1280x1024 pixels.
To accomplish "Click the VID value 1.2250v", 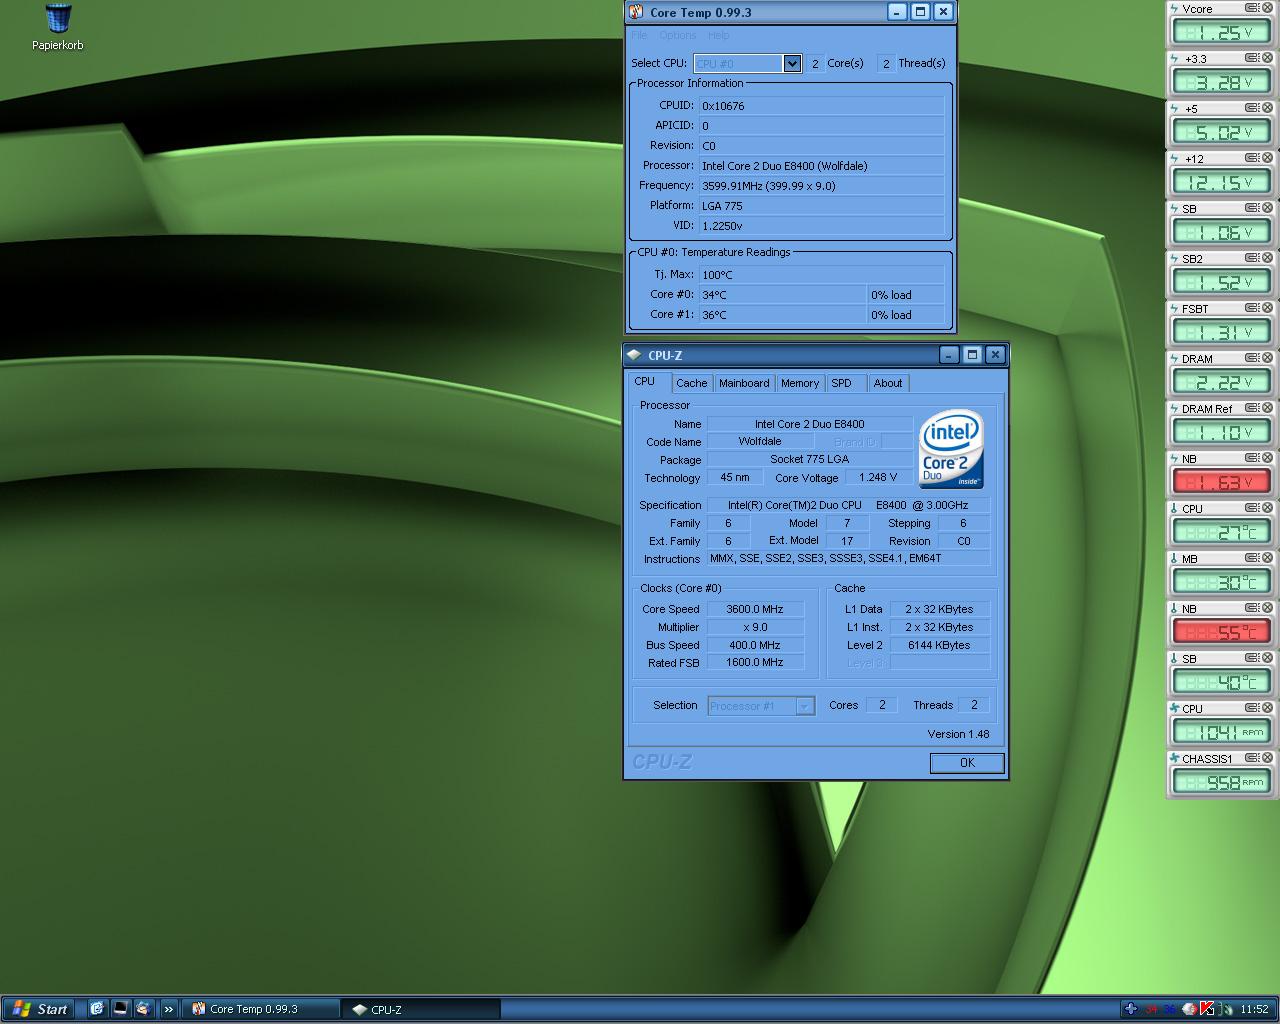I will [x=821, y=226].
